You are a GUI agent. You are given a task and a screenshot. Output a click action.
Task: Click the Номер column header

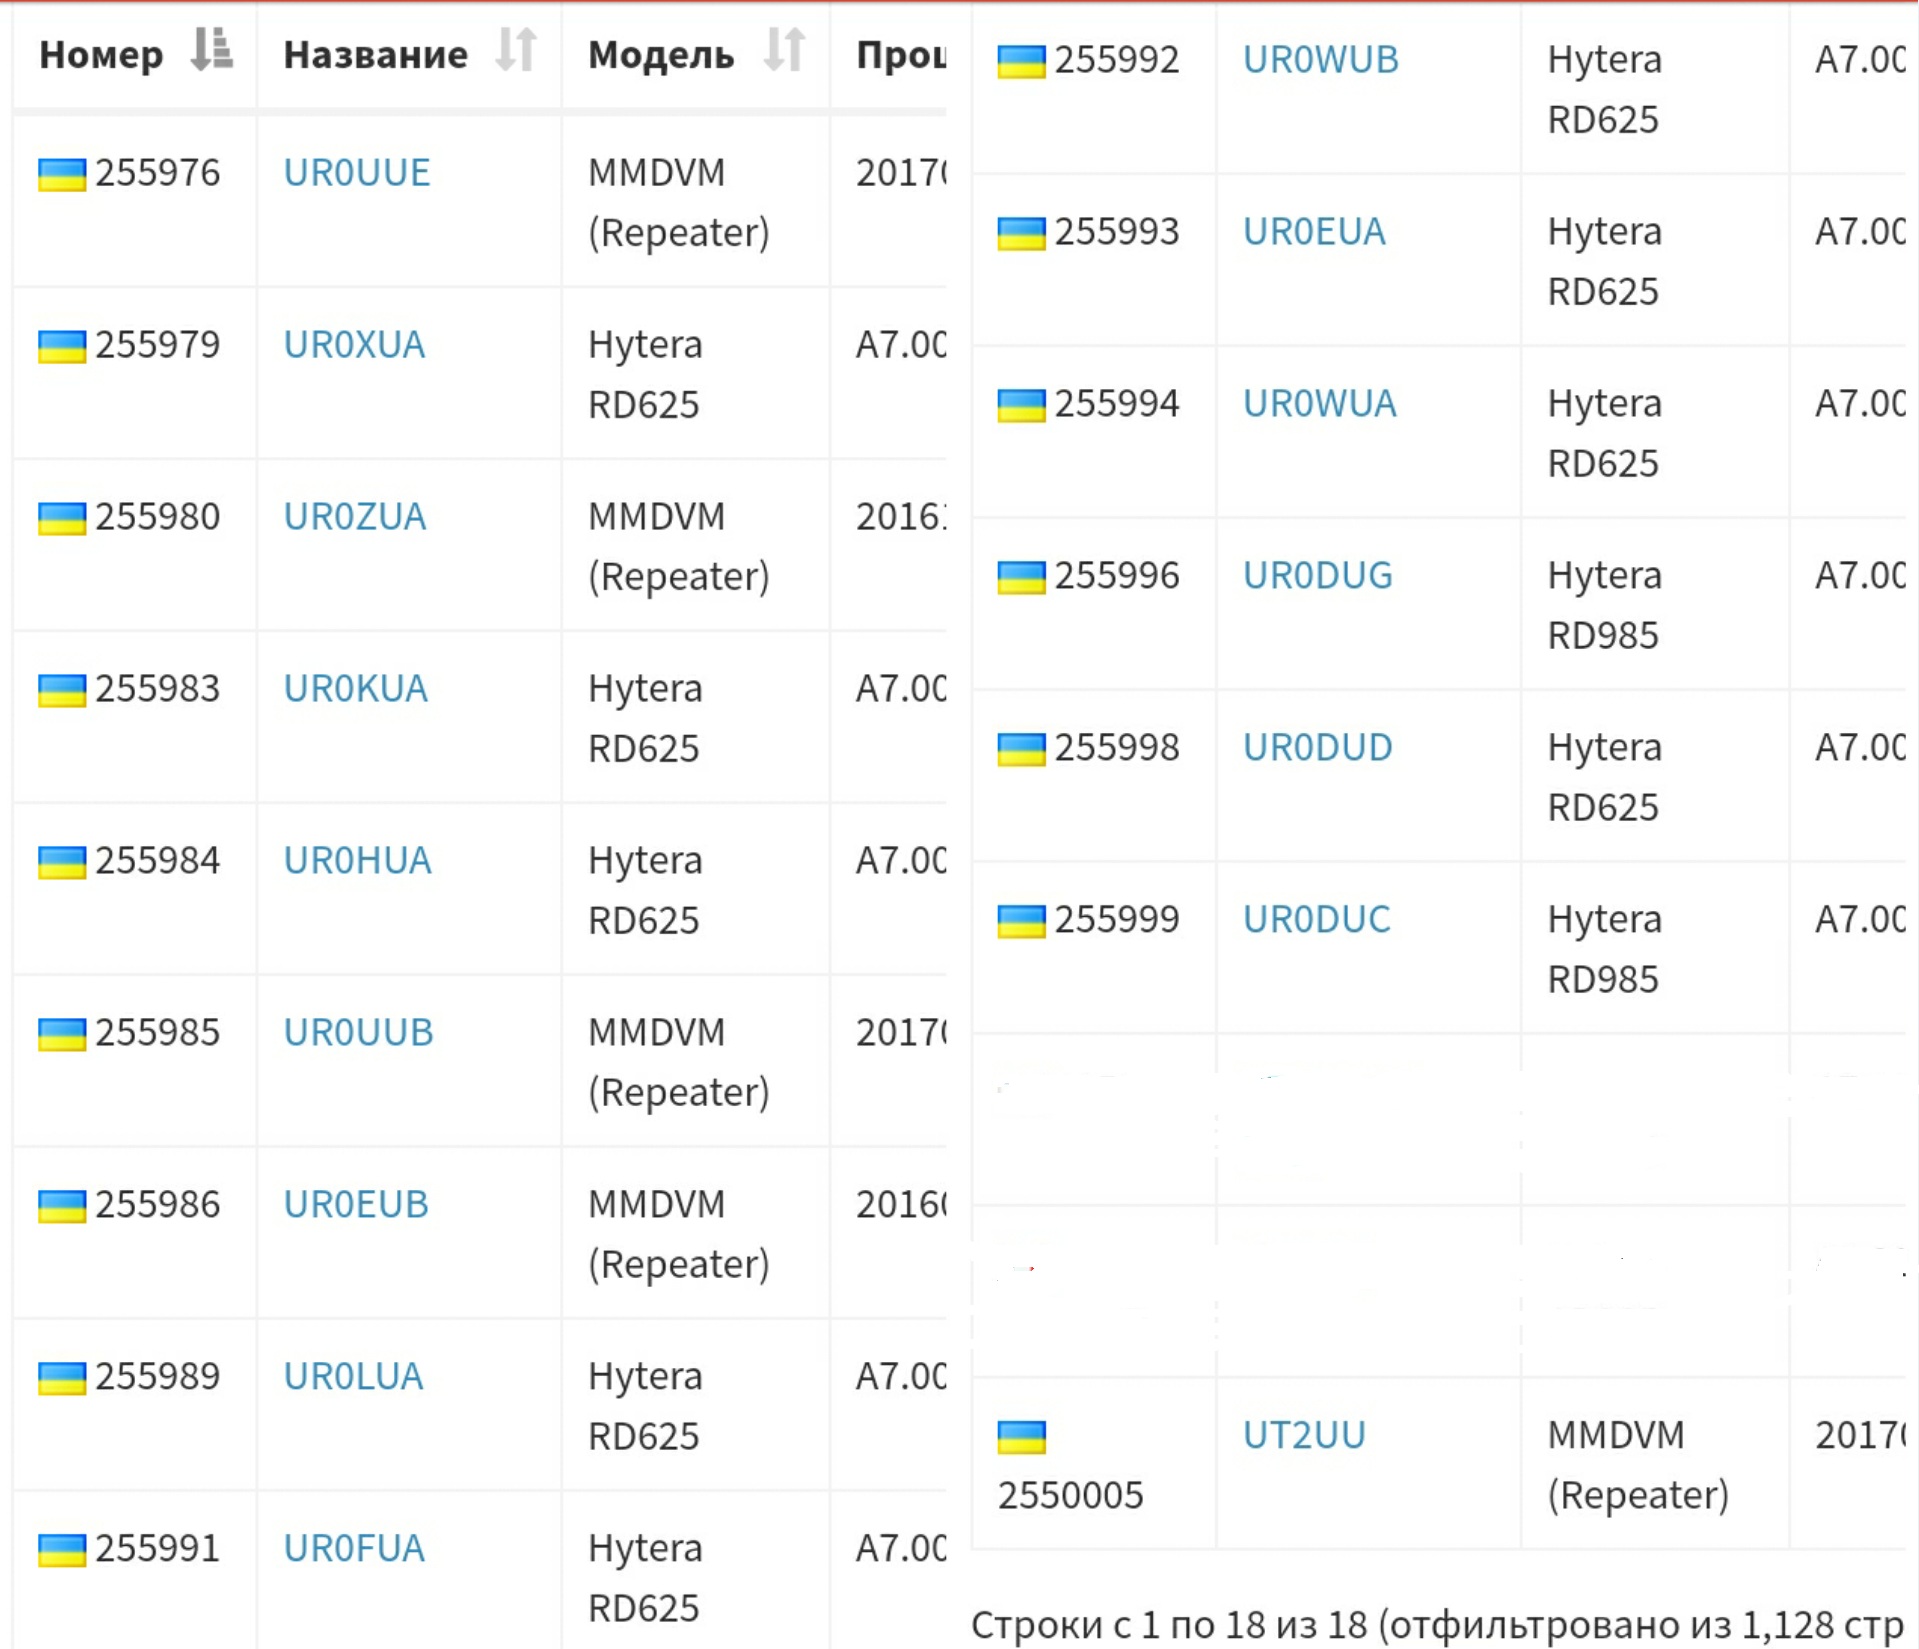(x=101, y=55)
